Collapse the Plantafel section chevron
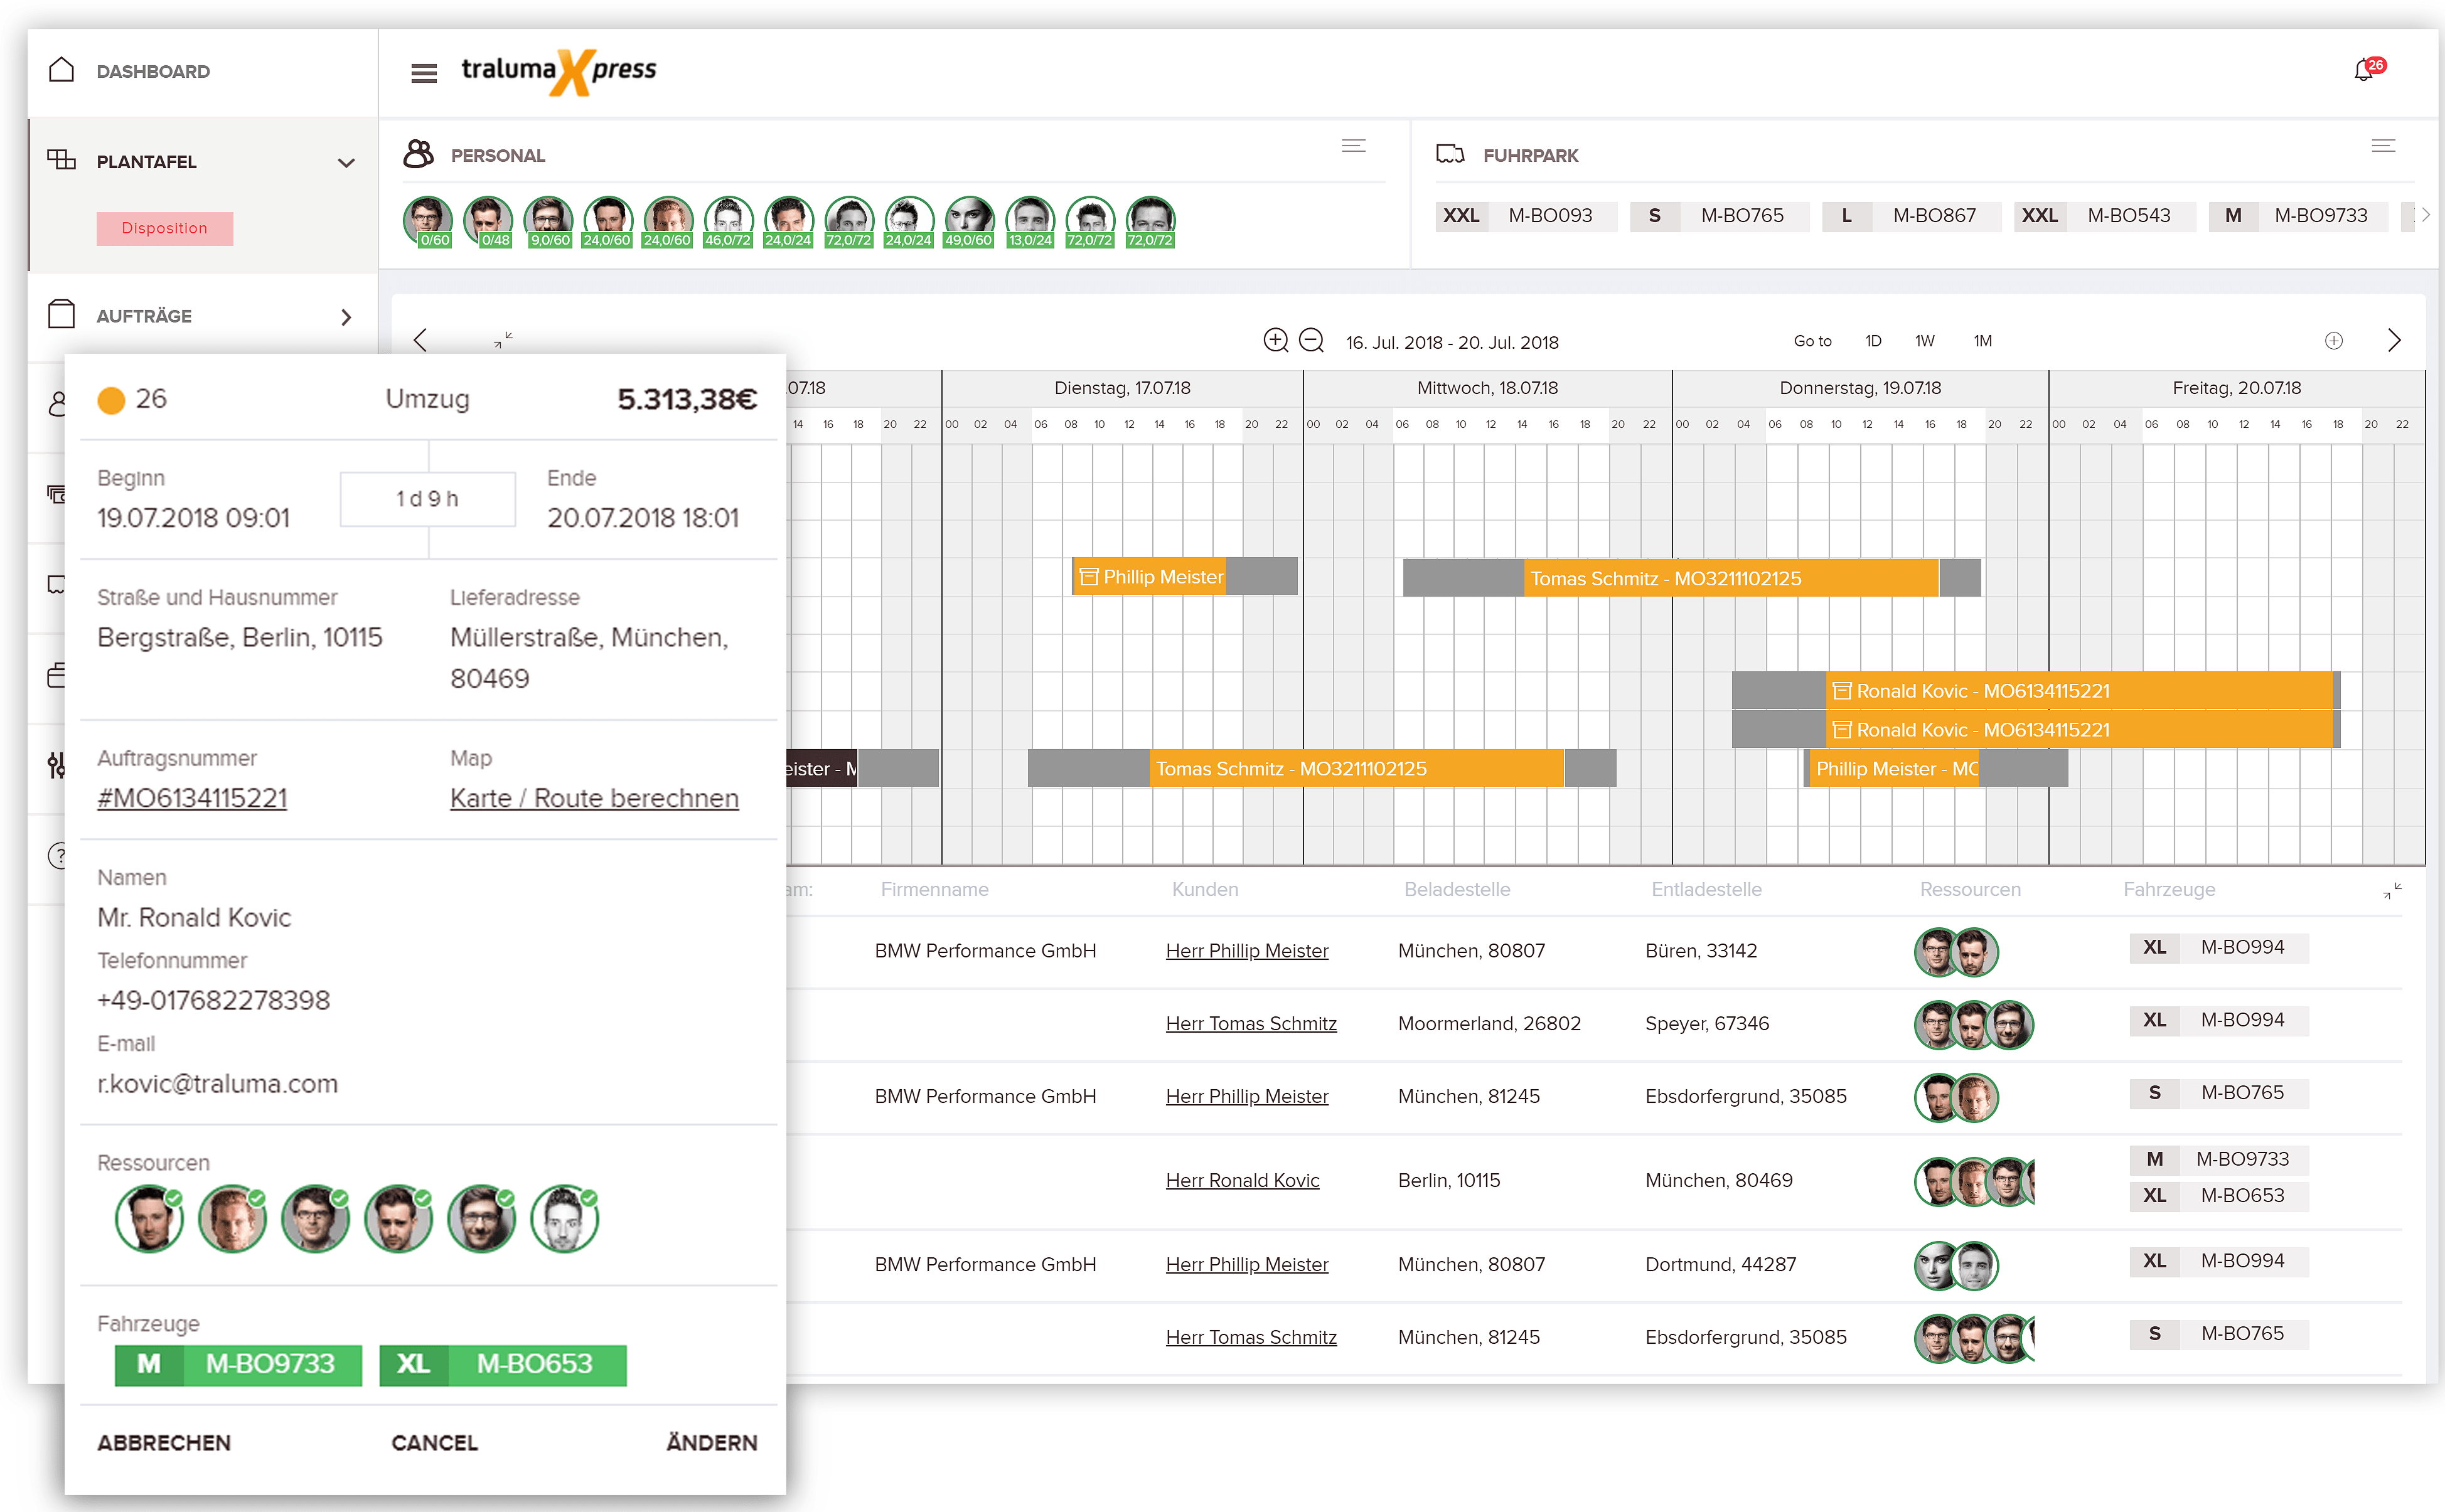 pos(347,162)
